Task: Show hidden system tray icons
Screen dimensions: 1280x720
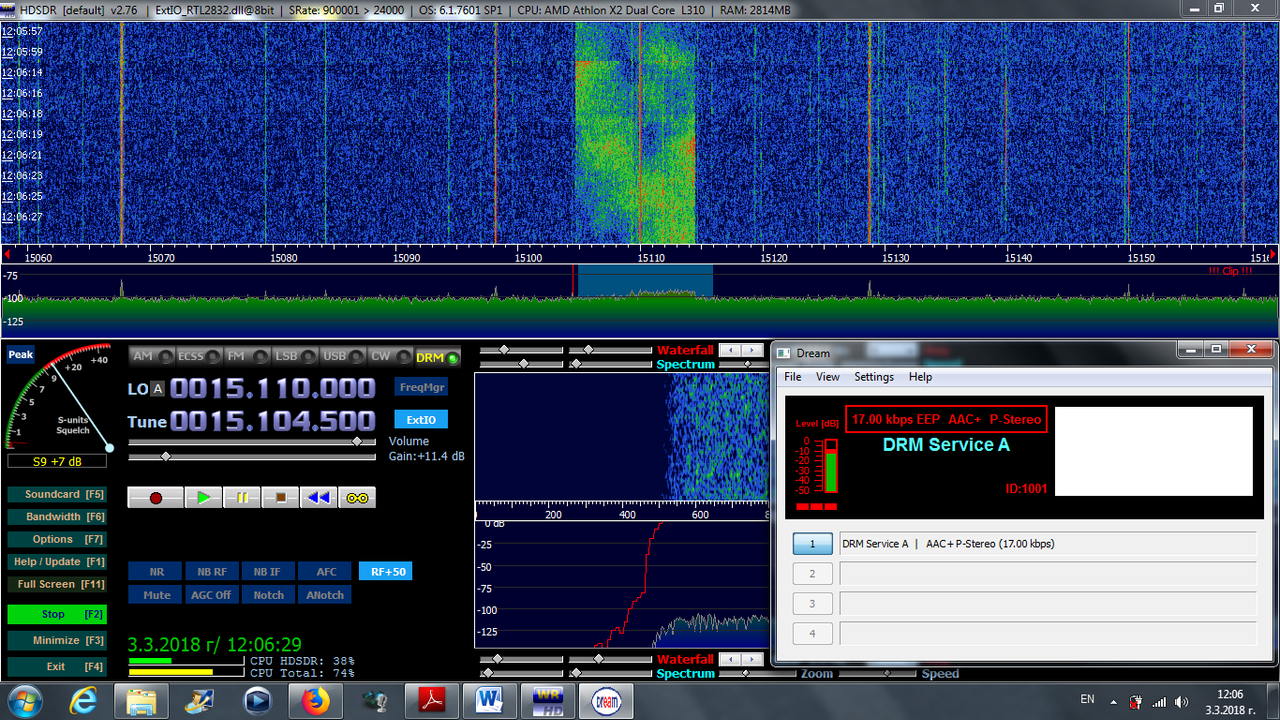Action: tap(1116, 702)
